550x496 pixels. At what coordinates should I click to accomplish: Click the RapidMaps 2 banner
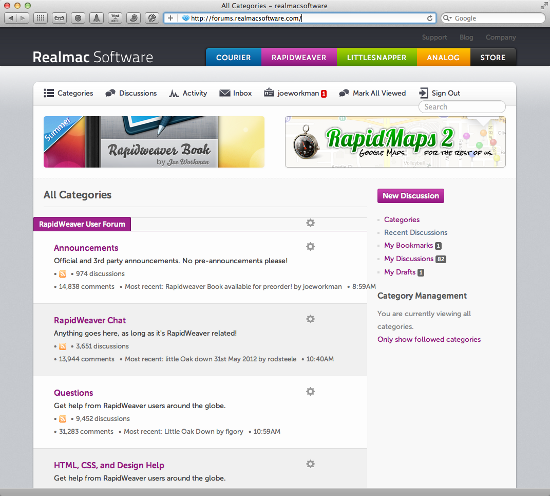pos(395,142)
